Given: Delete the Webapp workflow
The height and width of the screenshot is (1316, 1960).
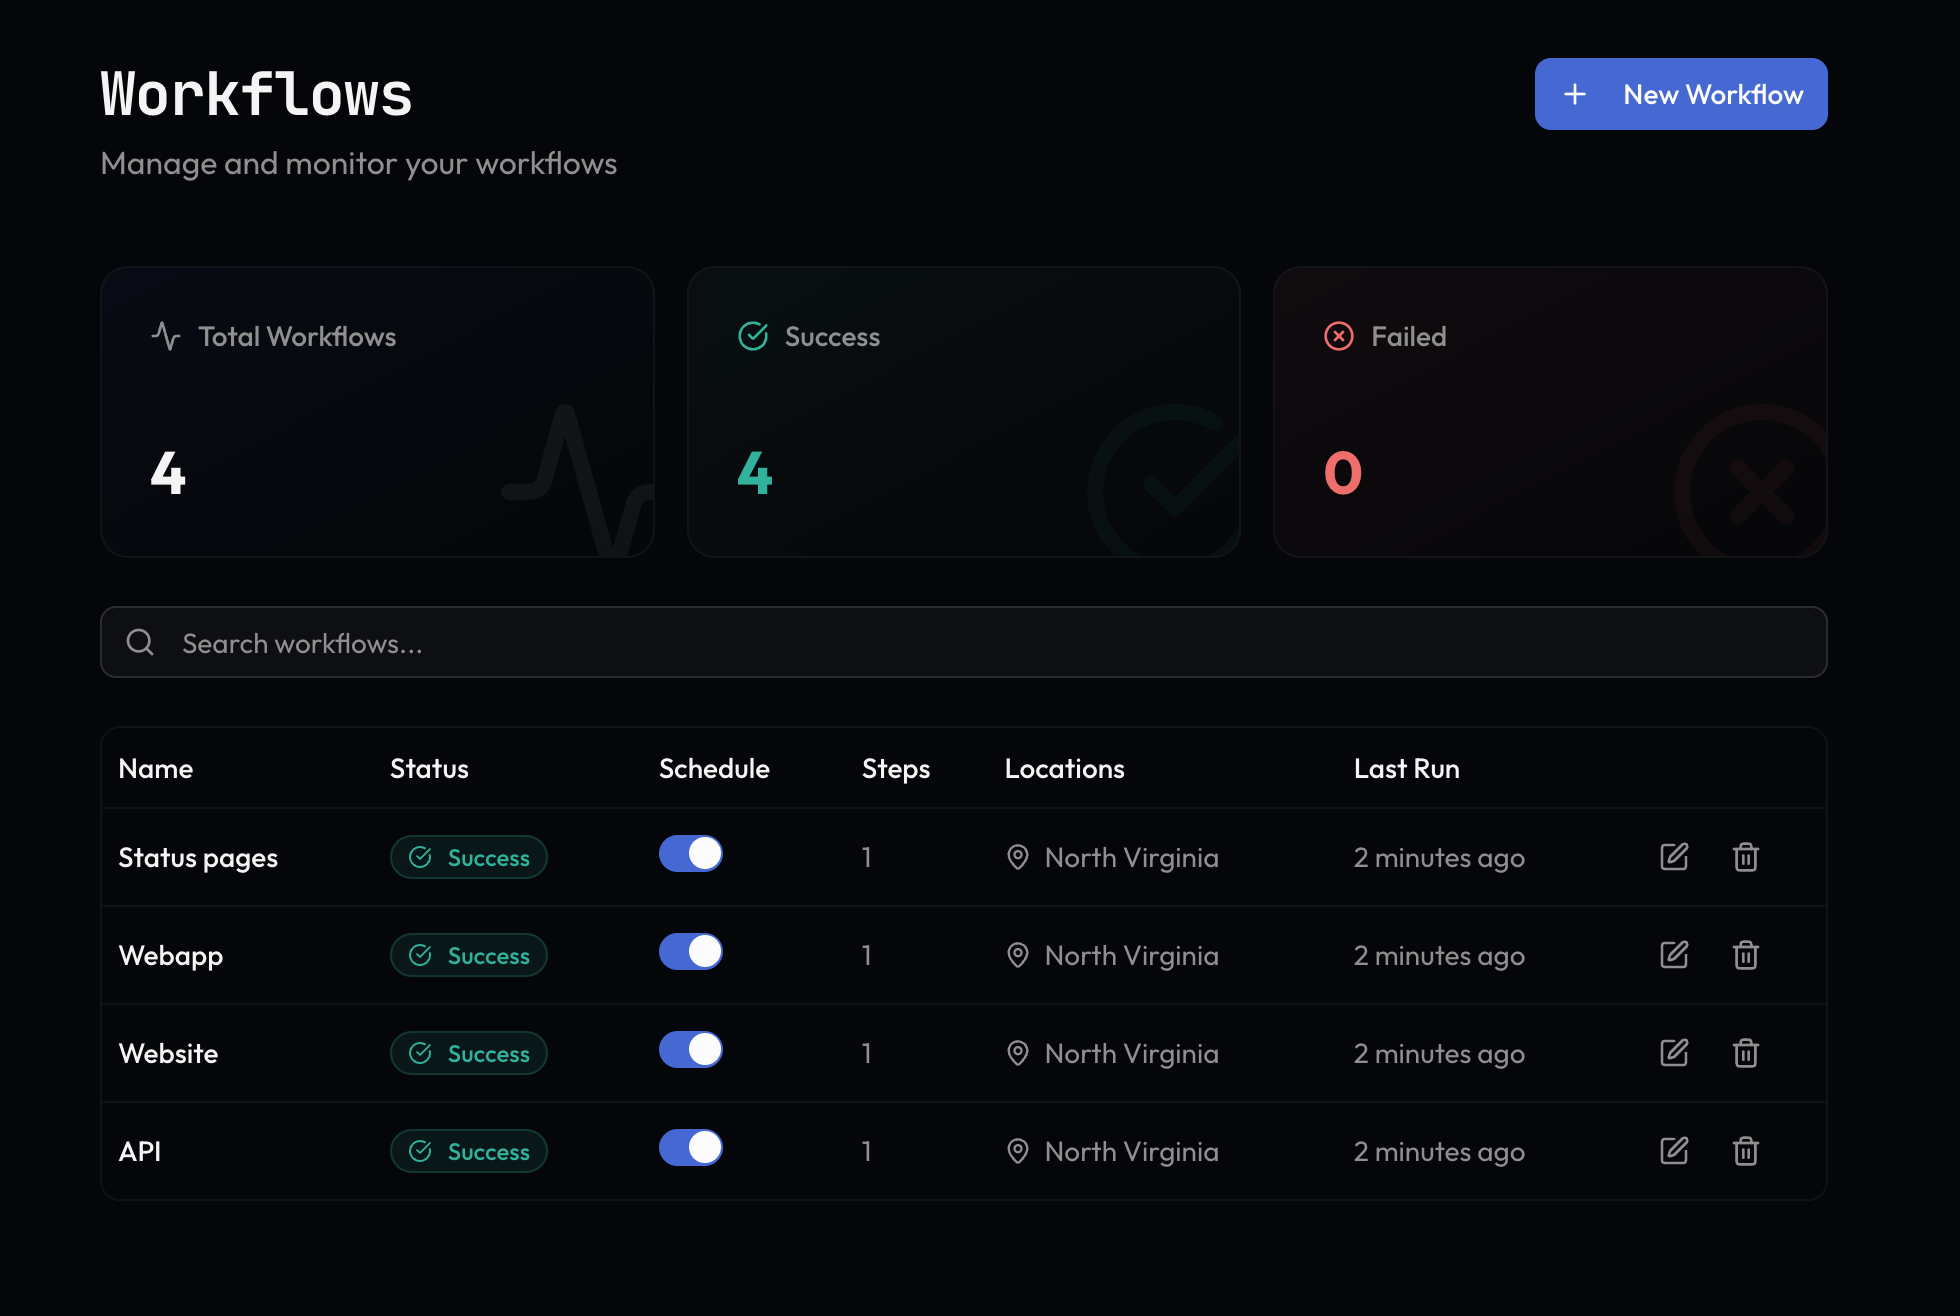Looking at the screenshot, I should 1745,955.
